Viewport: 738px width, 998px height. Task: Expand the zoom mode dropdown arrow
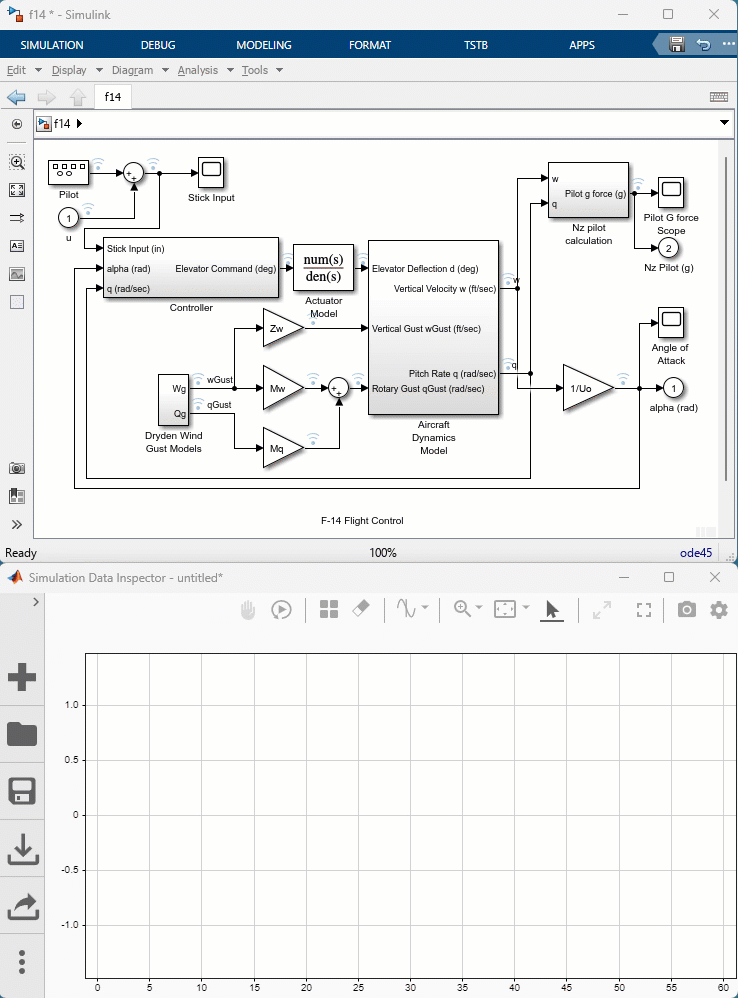(x=479, y=609)
